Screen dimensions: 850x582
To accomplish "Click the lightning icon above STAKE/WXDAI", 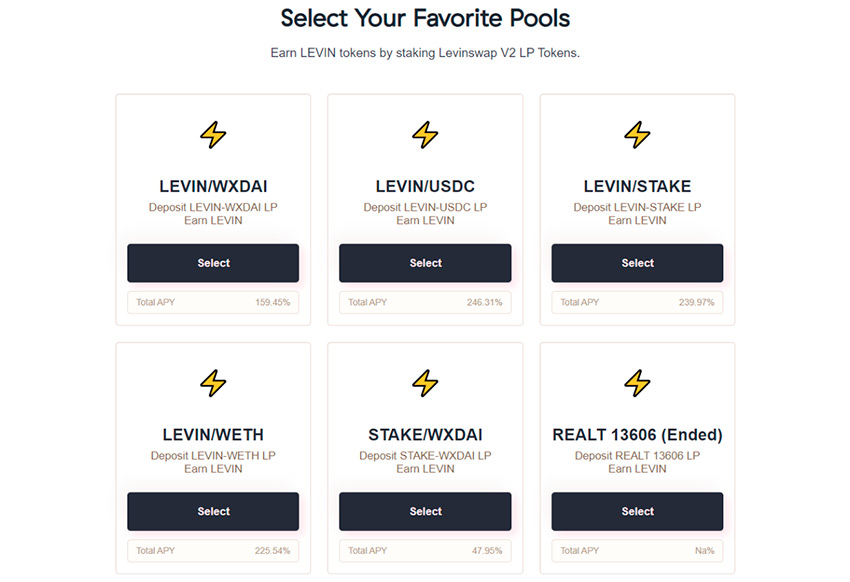I will tap(425, 382).
